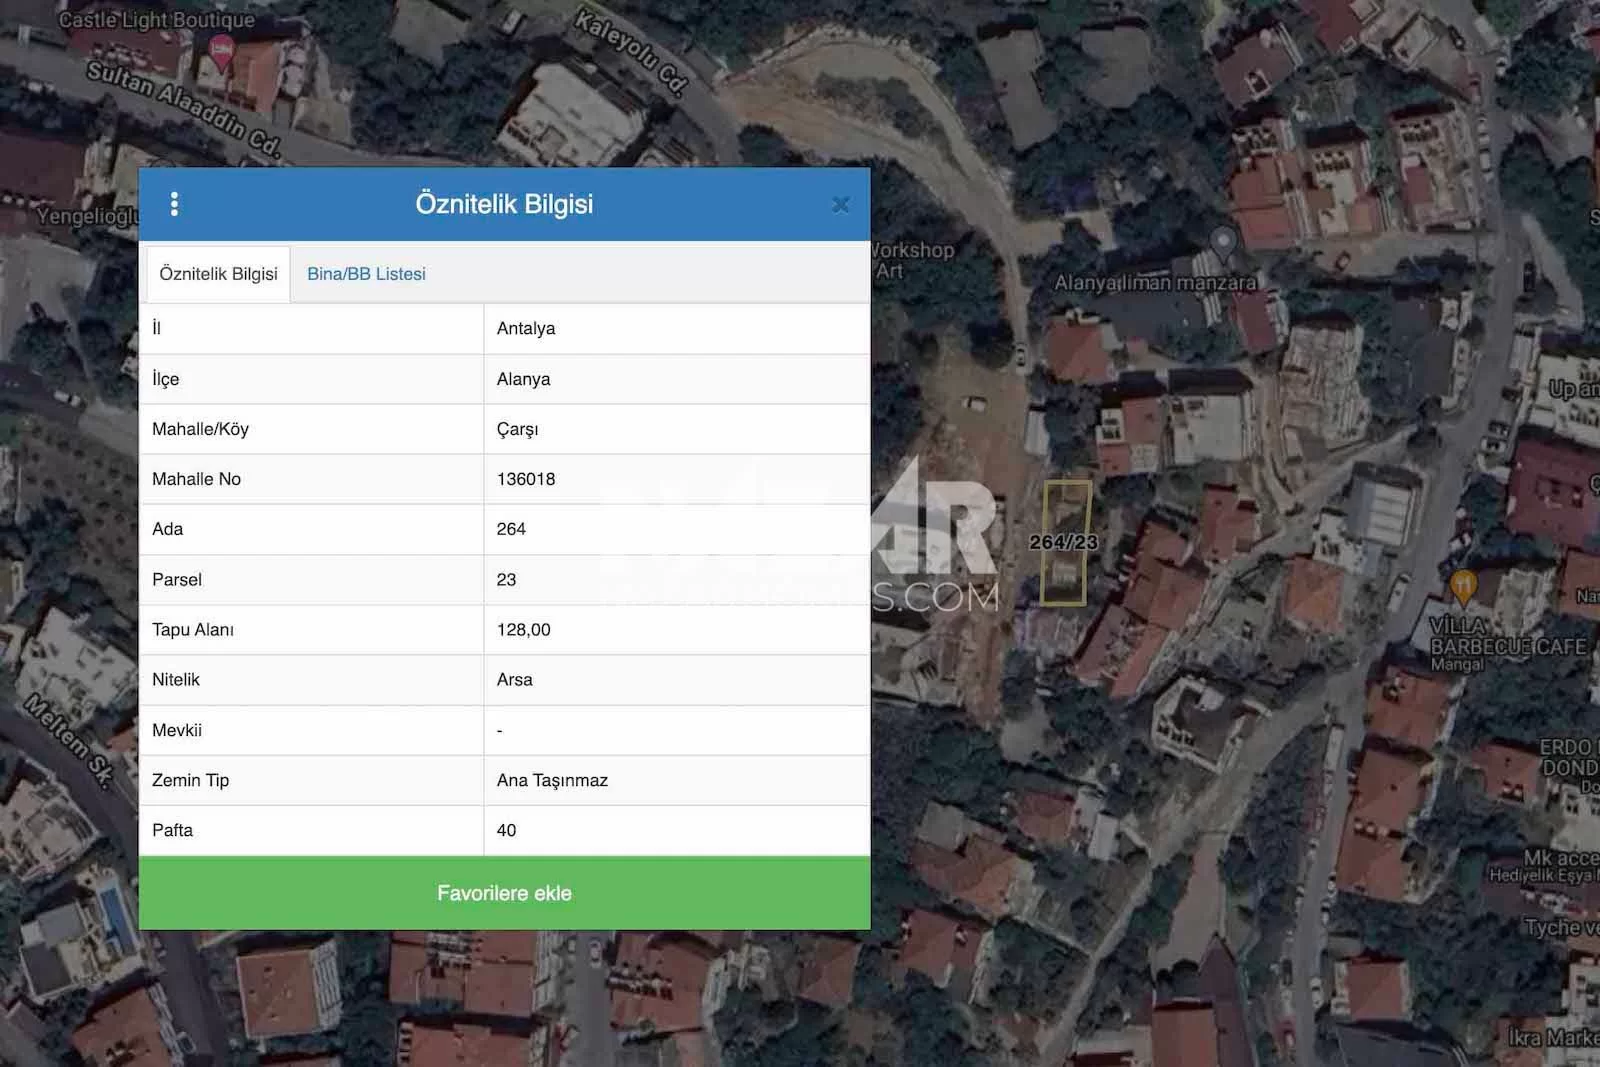Click the Zemin Tip value Ana Taşınmaz
Screen dimensions: 1600x1067
552,781
